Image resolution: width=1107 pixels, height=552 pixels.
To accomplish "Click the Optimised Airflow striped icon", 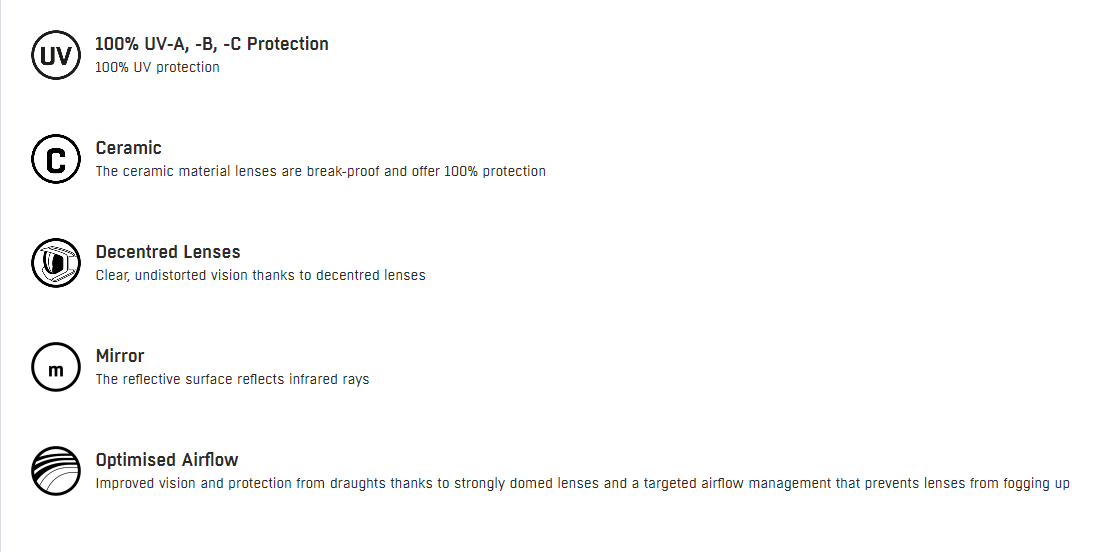I will 56,471.
